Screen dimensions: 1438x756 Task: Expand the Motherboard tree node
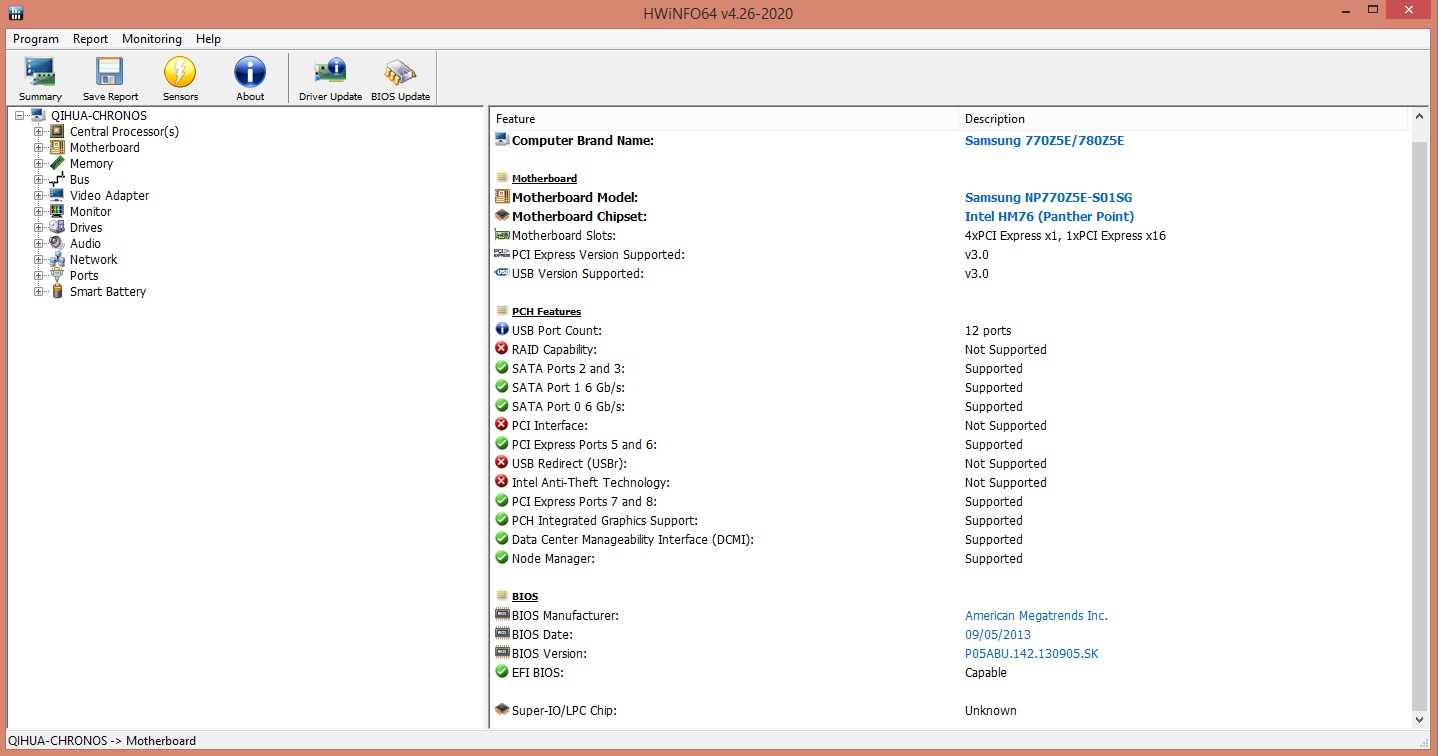click(38, 148)
